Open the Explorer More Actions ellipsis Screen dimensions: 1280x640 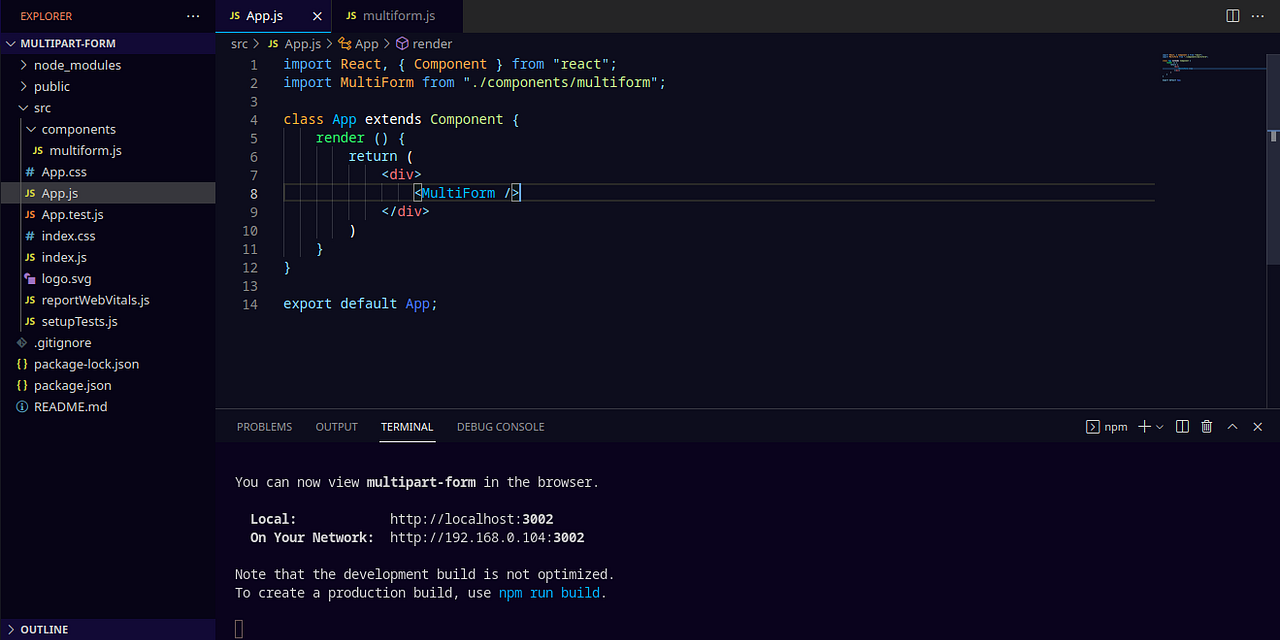pyautogui.click(x=193, y=16)
